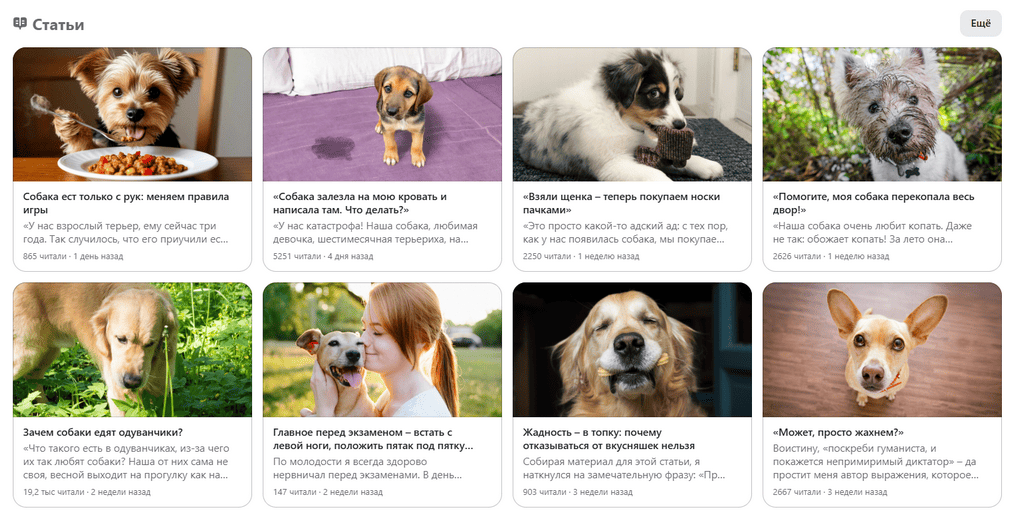Open the Yorkshire terrier eating from plate thumbnail
The image size is (1024, 515).
pos(132,114)
